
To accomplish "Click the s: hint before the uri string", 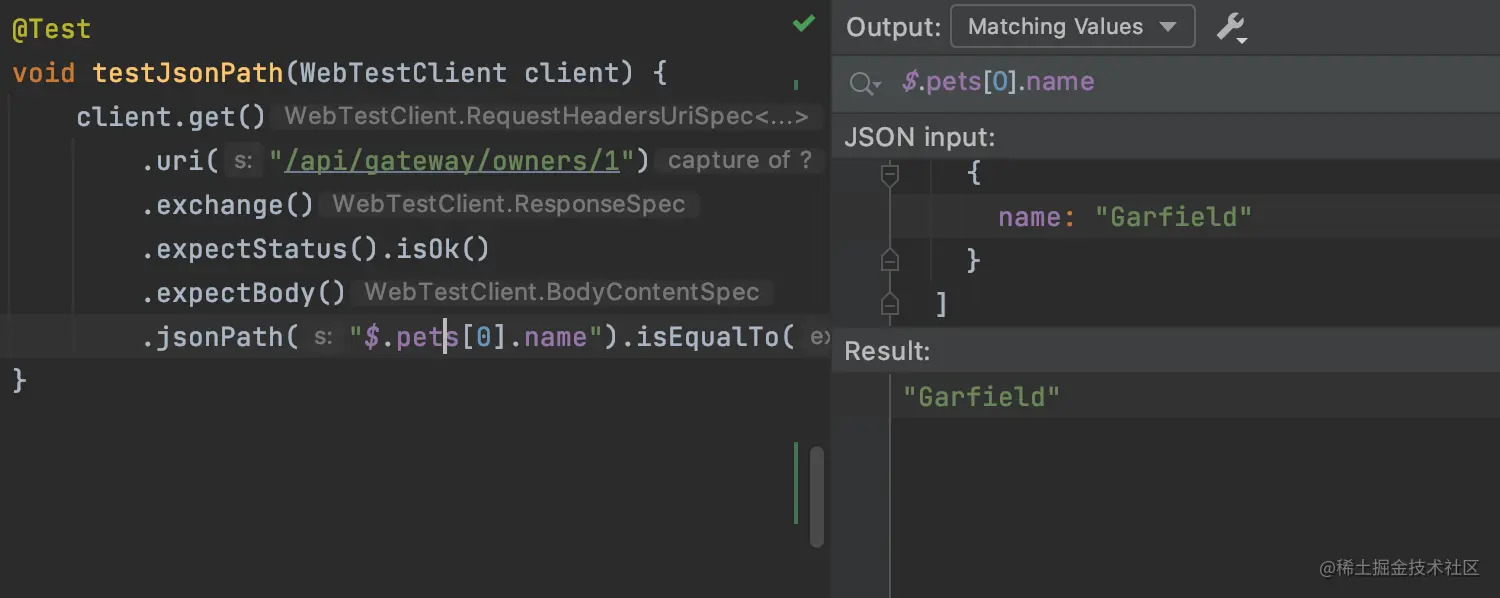I will pos(244,160).
